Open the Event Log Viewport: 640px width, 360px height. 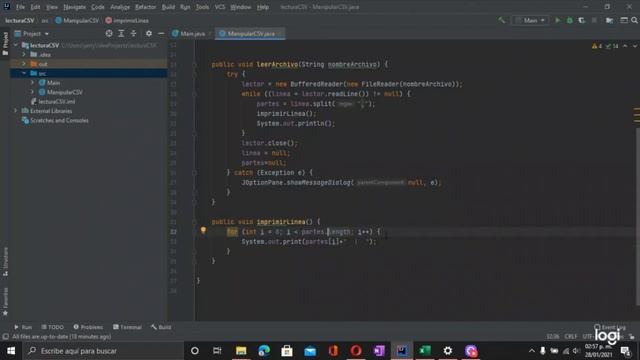pos(610,327)
